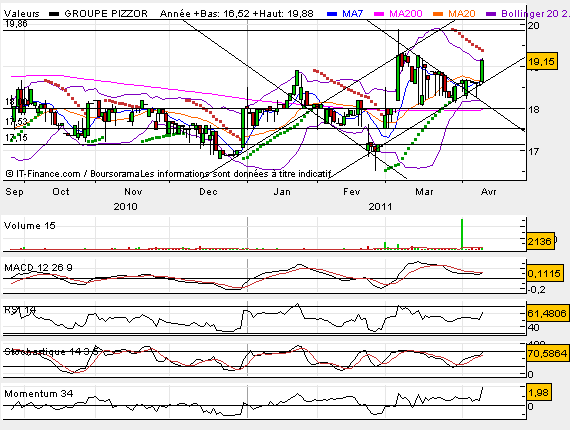Select the GROUPE PIZZOR legend label
The image size is (570, 430).
[106, 14]
